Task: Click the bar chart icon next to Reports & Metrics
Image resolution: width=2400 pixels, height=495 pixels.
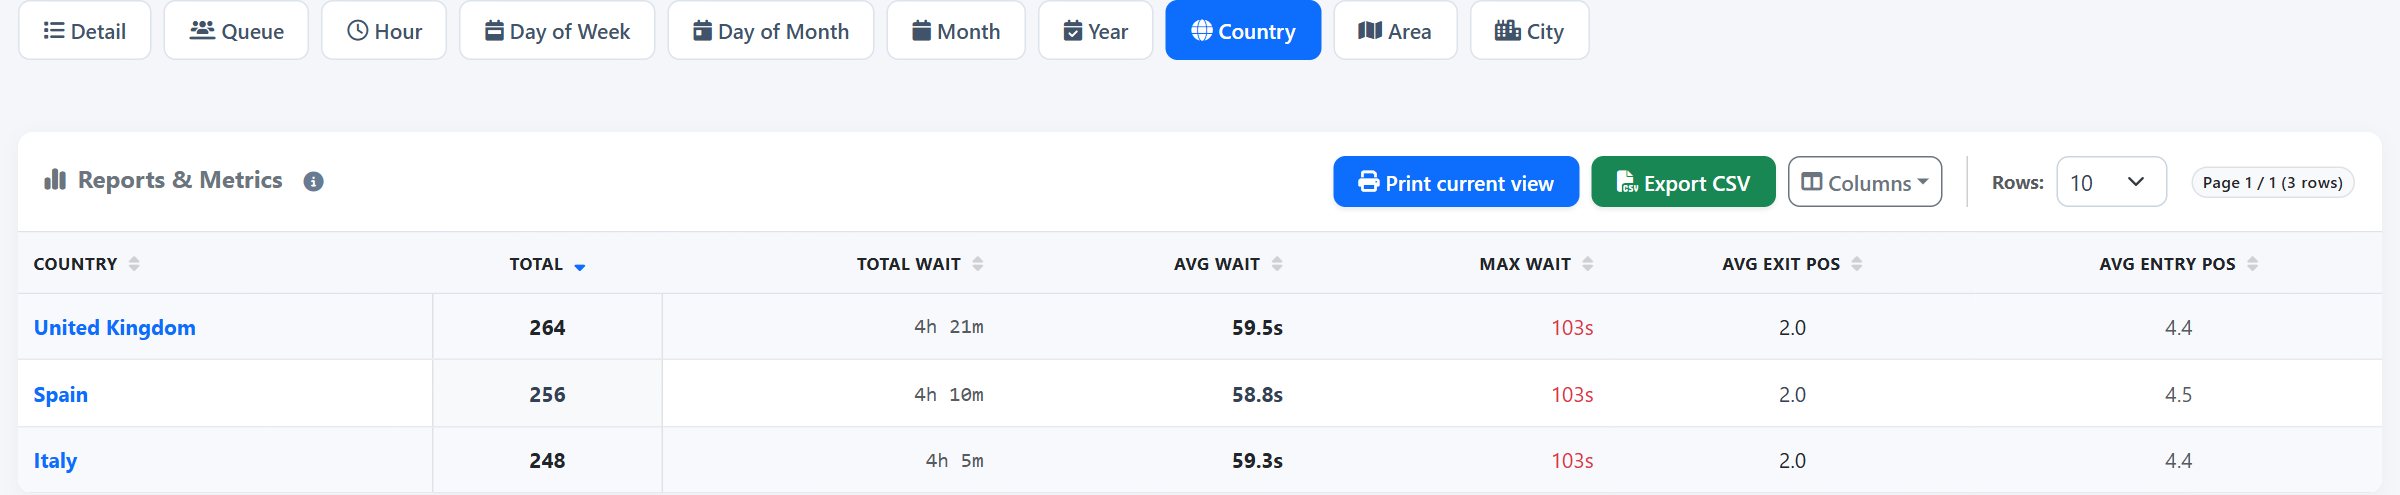Action: (55, 180)
